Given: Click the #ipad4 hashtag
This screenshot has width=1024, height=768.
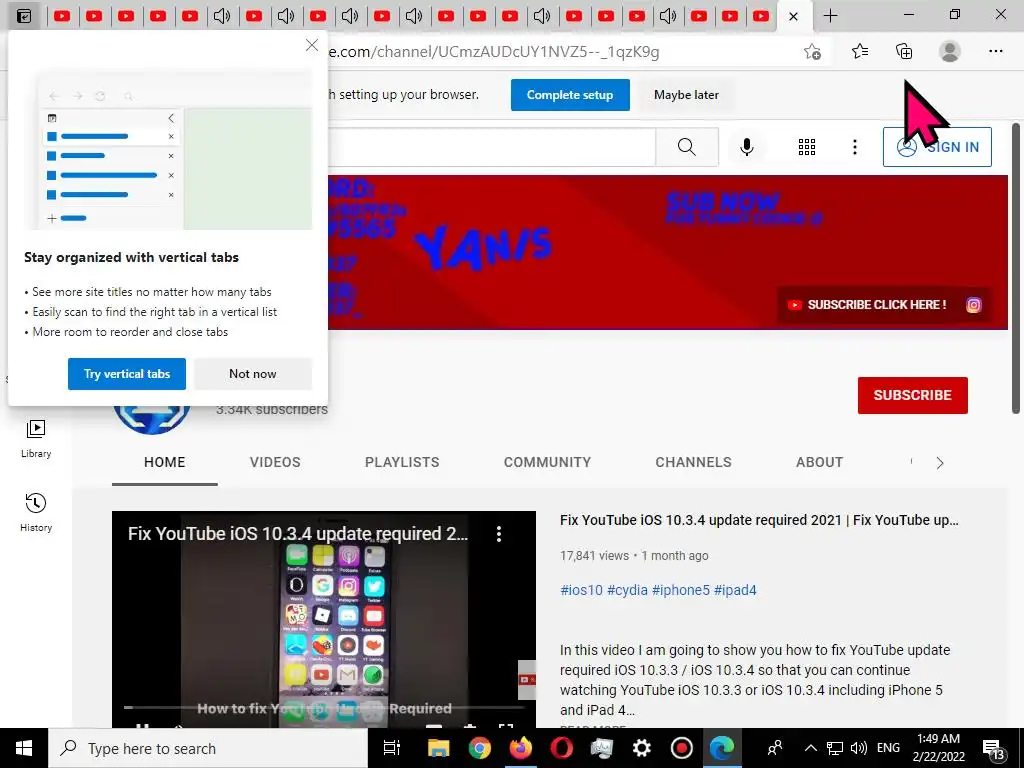Looking at the screenshot, I should 735,590.
